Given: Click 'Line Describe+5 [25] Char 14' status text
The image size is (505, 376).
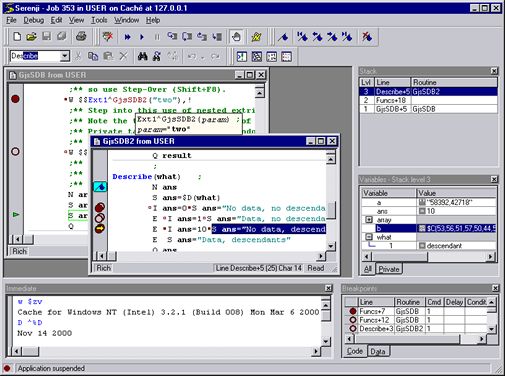Looking at the screenshot, I should click(x=258, y=268).
